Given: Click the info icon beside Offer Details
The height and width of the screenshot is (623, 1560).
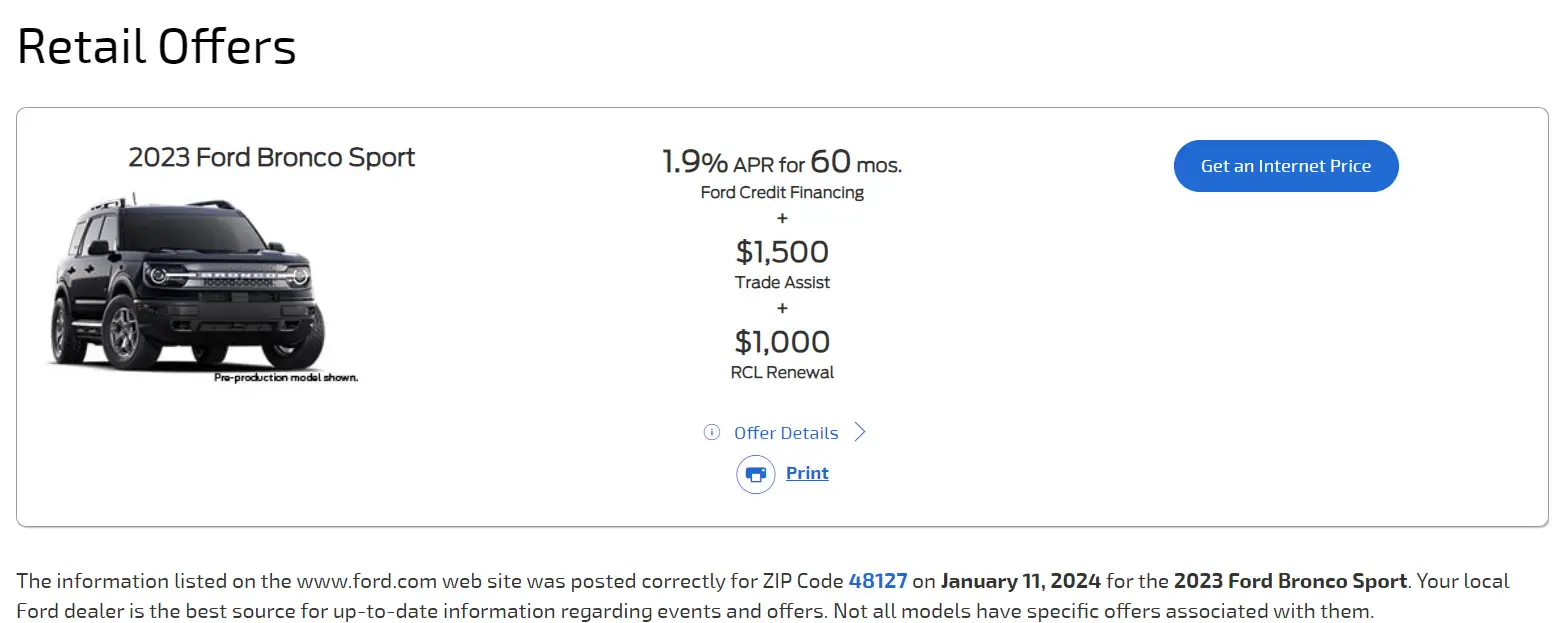Looking at the screenshot, I should 712,432.
